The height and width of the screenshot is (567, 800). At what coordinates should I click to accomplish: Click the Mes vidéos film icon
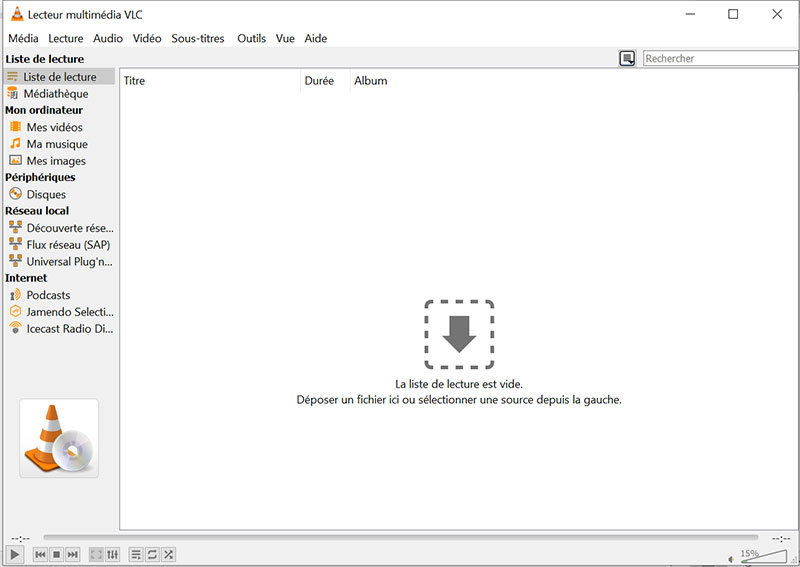[16, 127]
